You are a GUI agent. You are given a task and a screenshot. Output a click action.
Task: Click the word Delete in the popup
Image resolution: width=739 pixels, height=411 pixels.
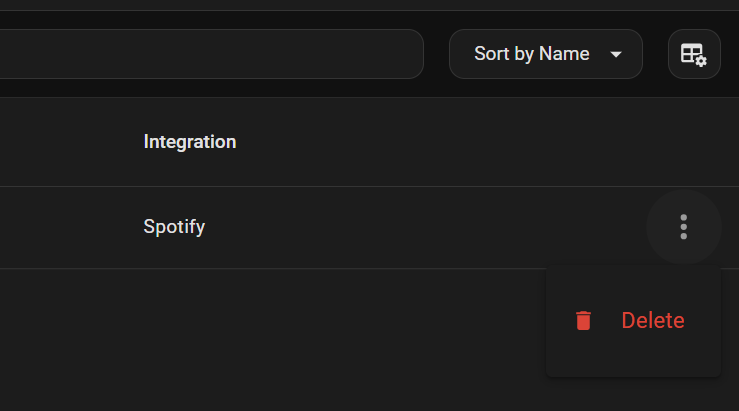pyautogui.click(x=653, y=321)
